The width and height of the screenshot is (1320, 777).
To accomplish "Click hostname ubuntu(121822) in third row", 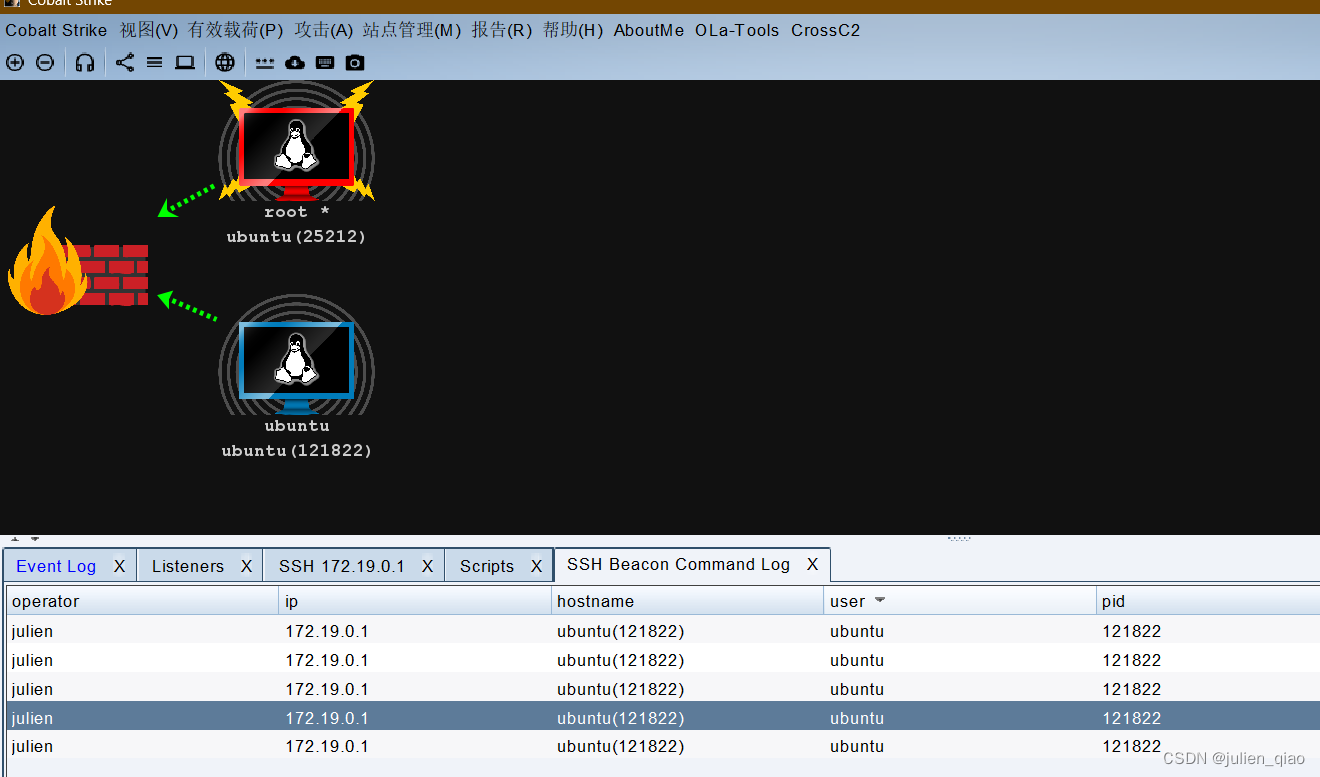I will coord(620,689).
